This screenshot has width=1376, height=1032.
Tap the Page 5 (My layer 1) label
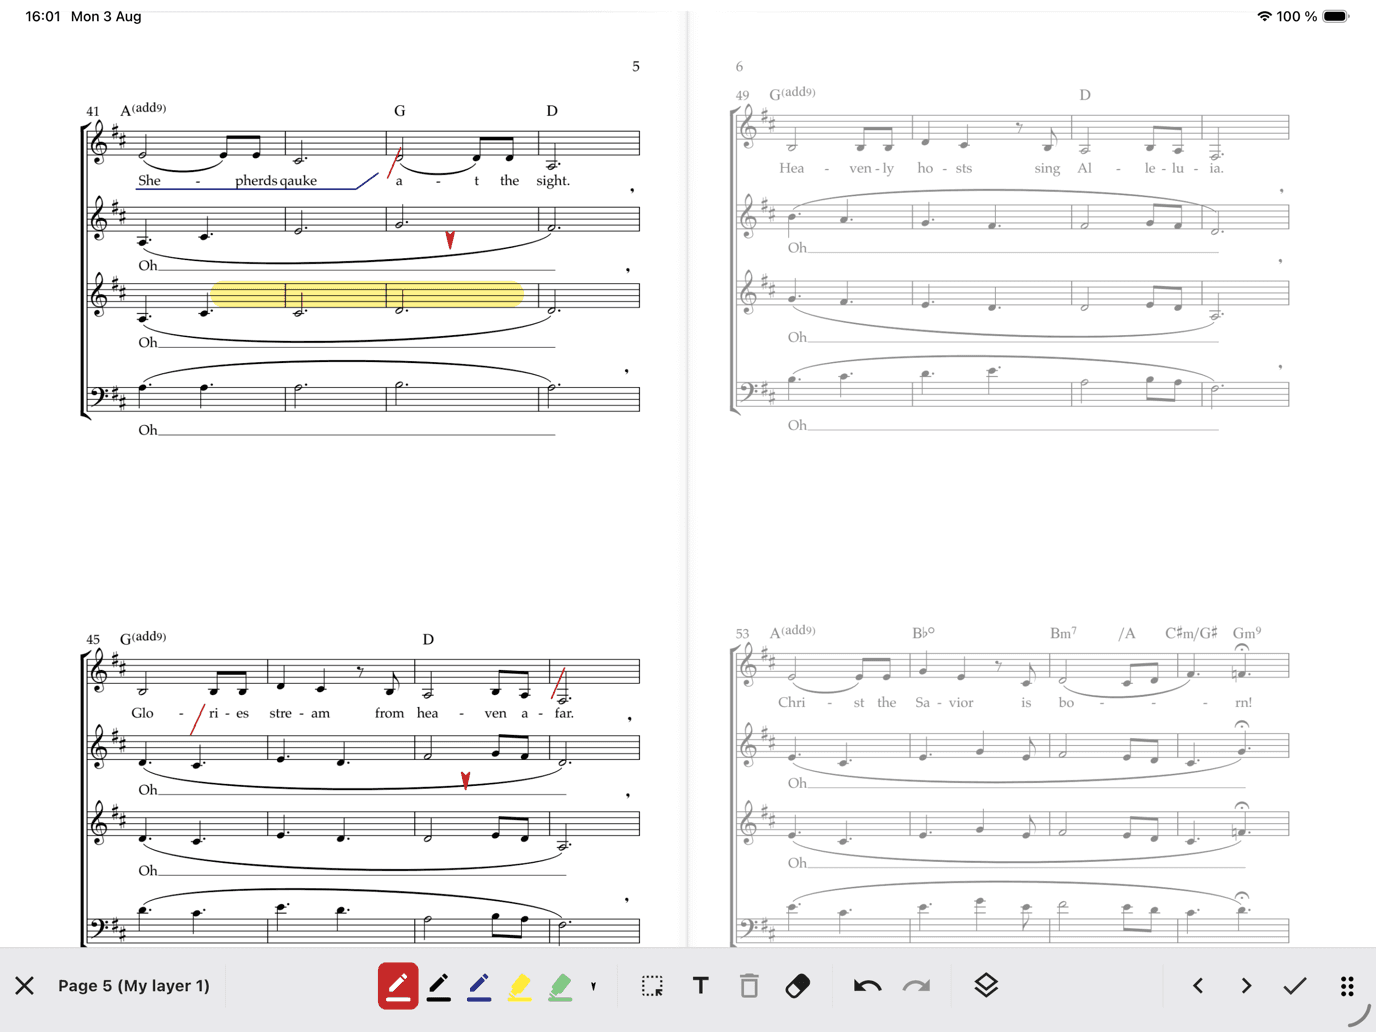[134, 986]
